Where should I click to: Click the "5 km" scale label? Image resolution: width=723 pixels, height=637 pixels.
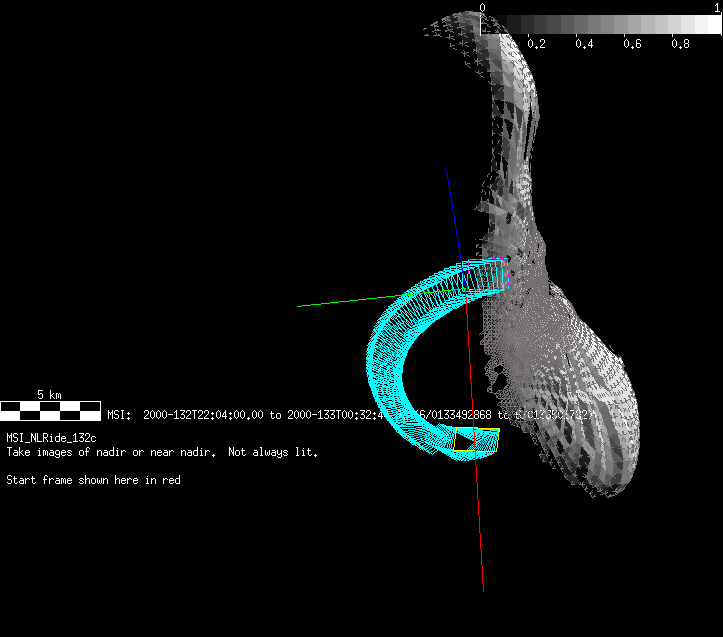[50, 395]
